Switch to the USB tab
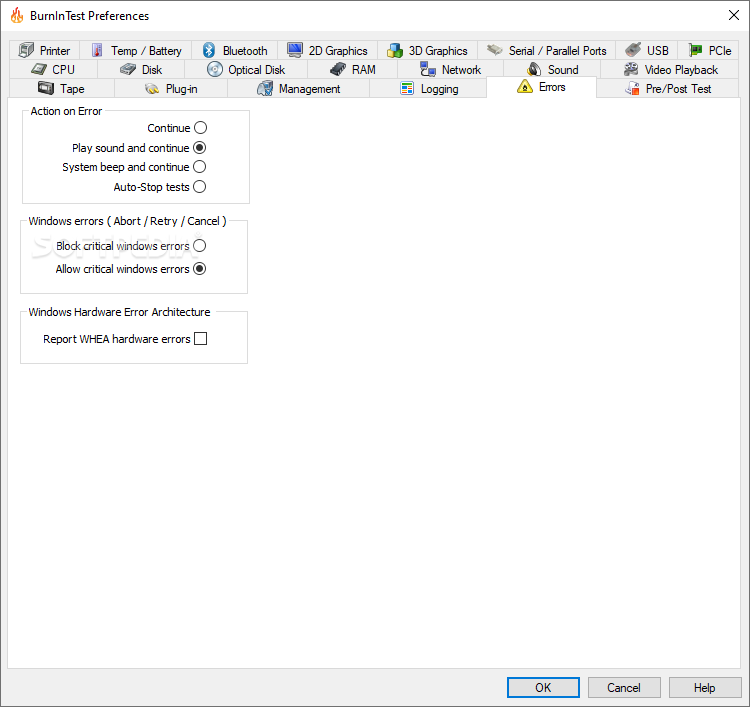This screenshot has width=750, height=707. [x=646, y=50]
